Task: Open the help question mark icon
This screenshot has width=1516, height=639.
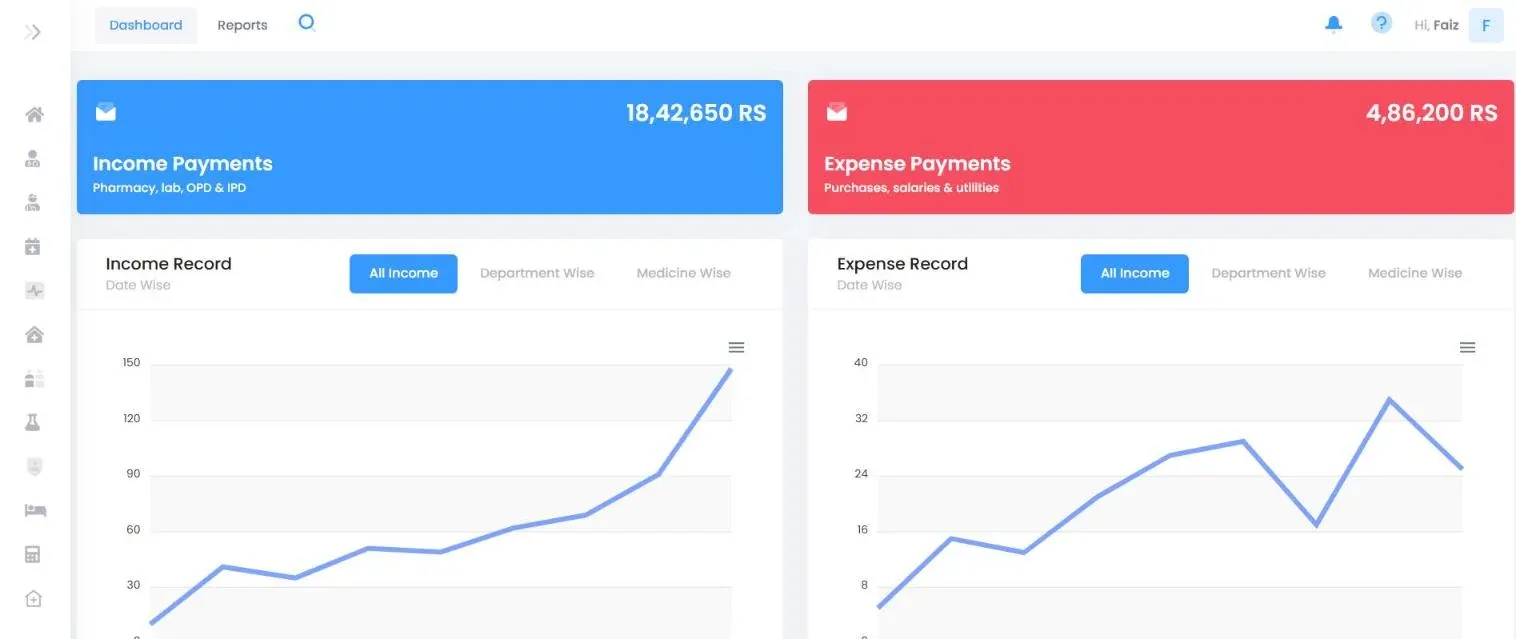Action: (1381, 23)
